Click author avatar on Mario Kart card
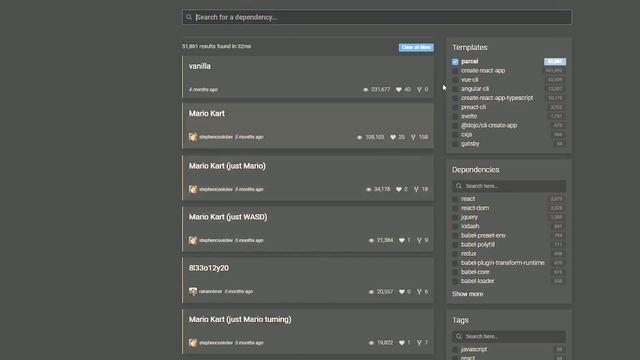 pyautogui.click(x=193, y=137)
